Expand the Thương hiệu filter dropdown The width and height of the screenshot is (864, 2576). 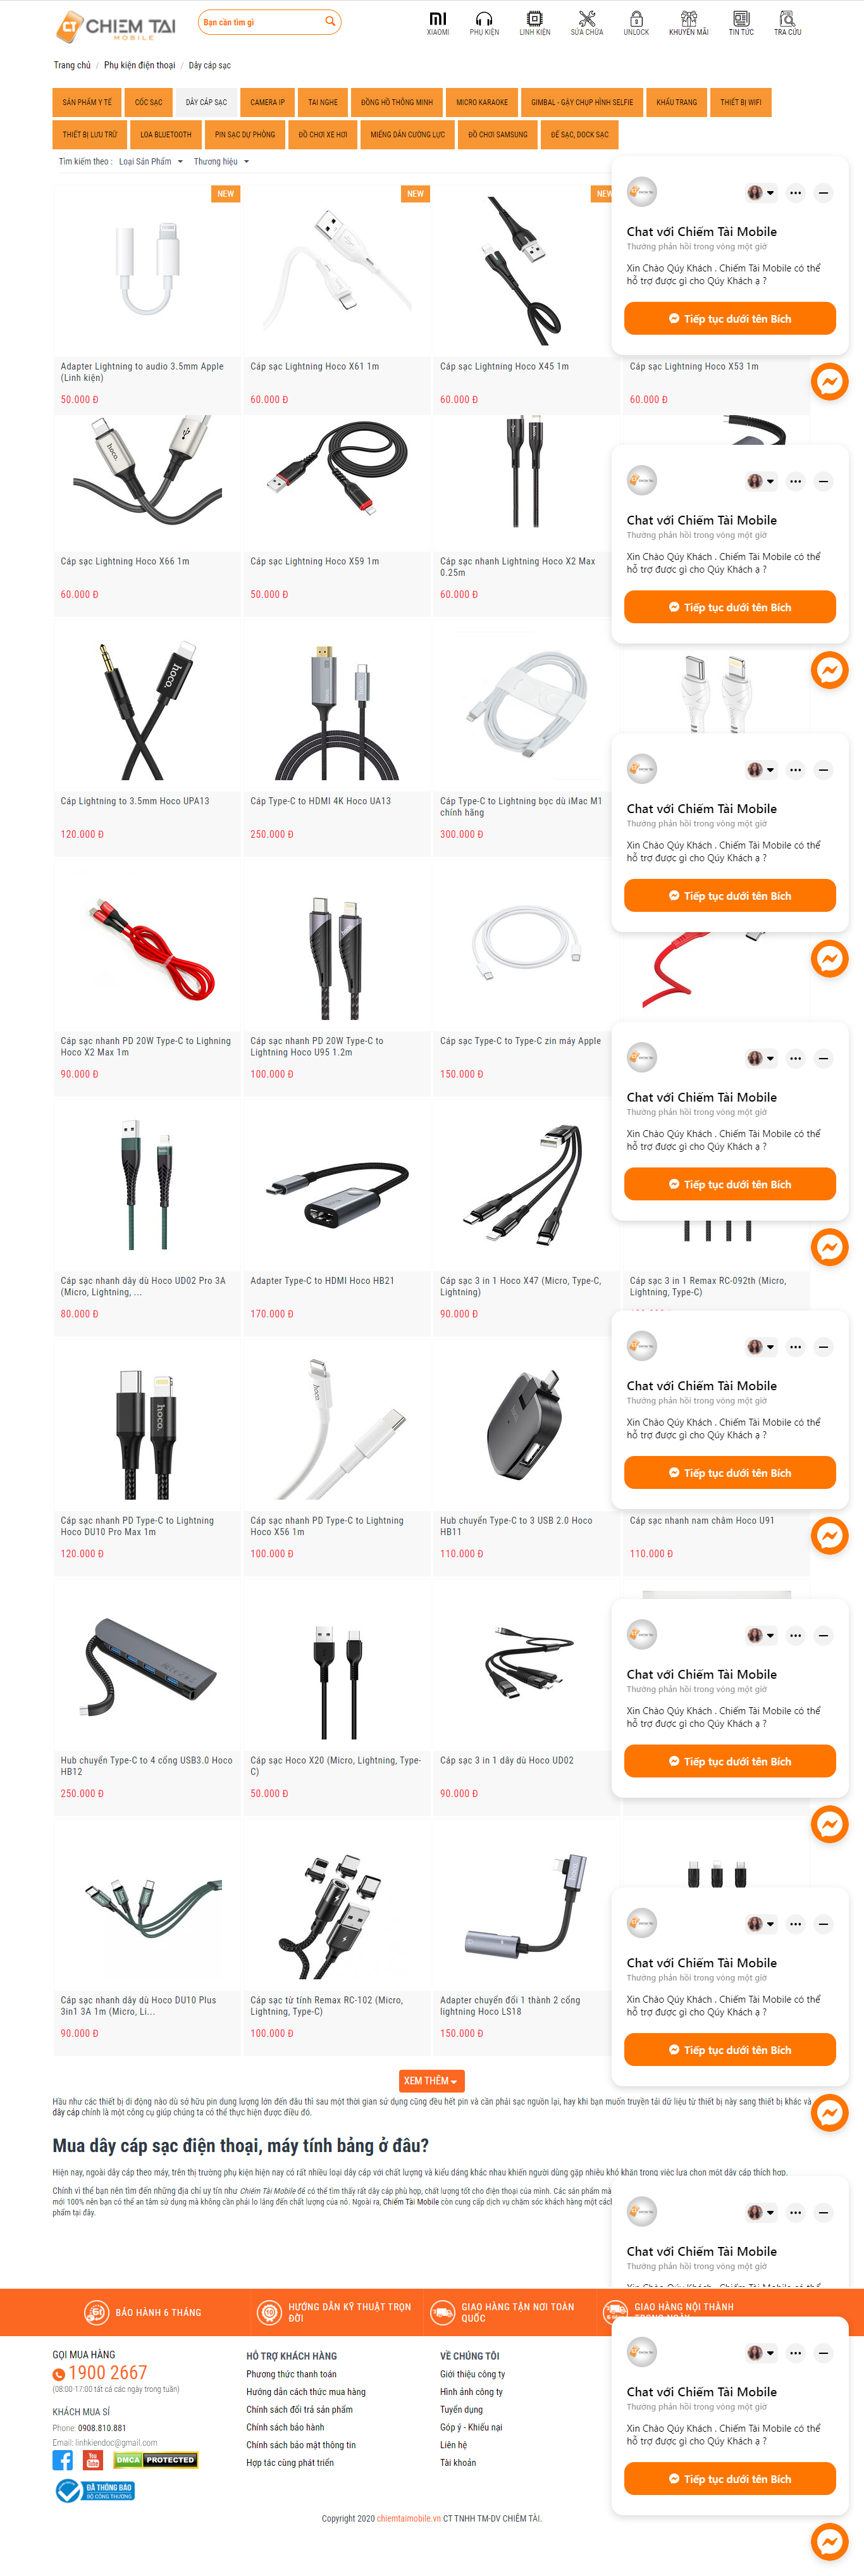click(221, 161)
